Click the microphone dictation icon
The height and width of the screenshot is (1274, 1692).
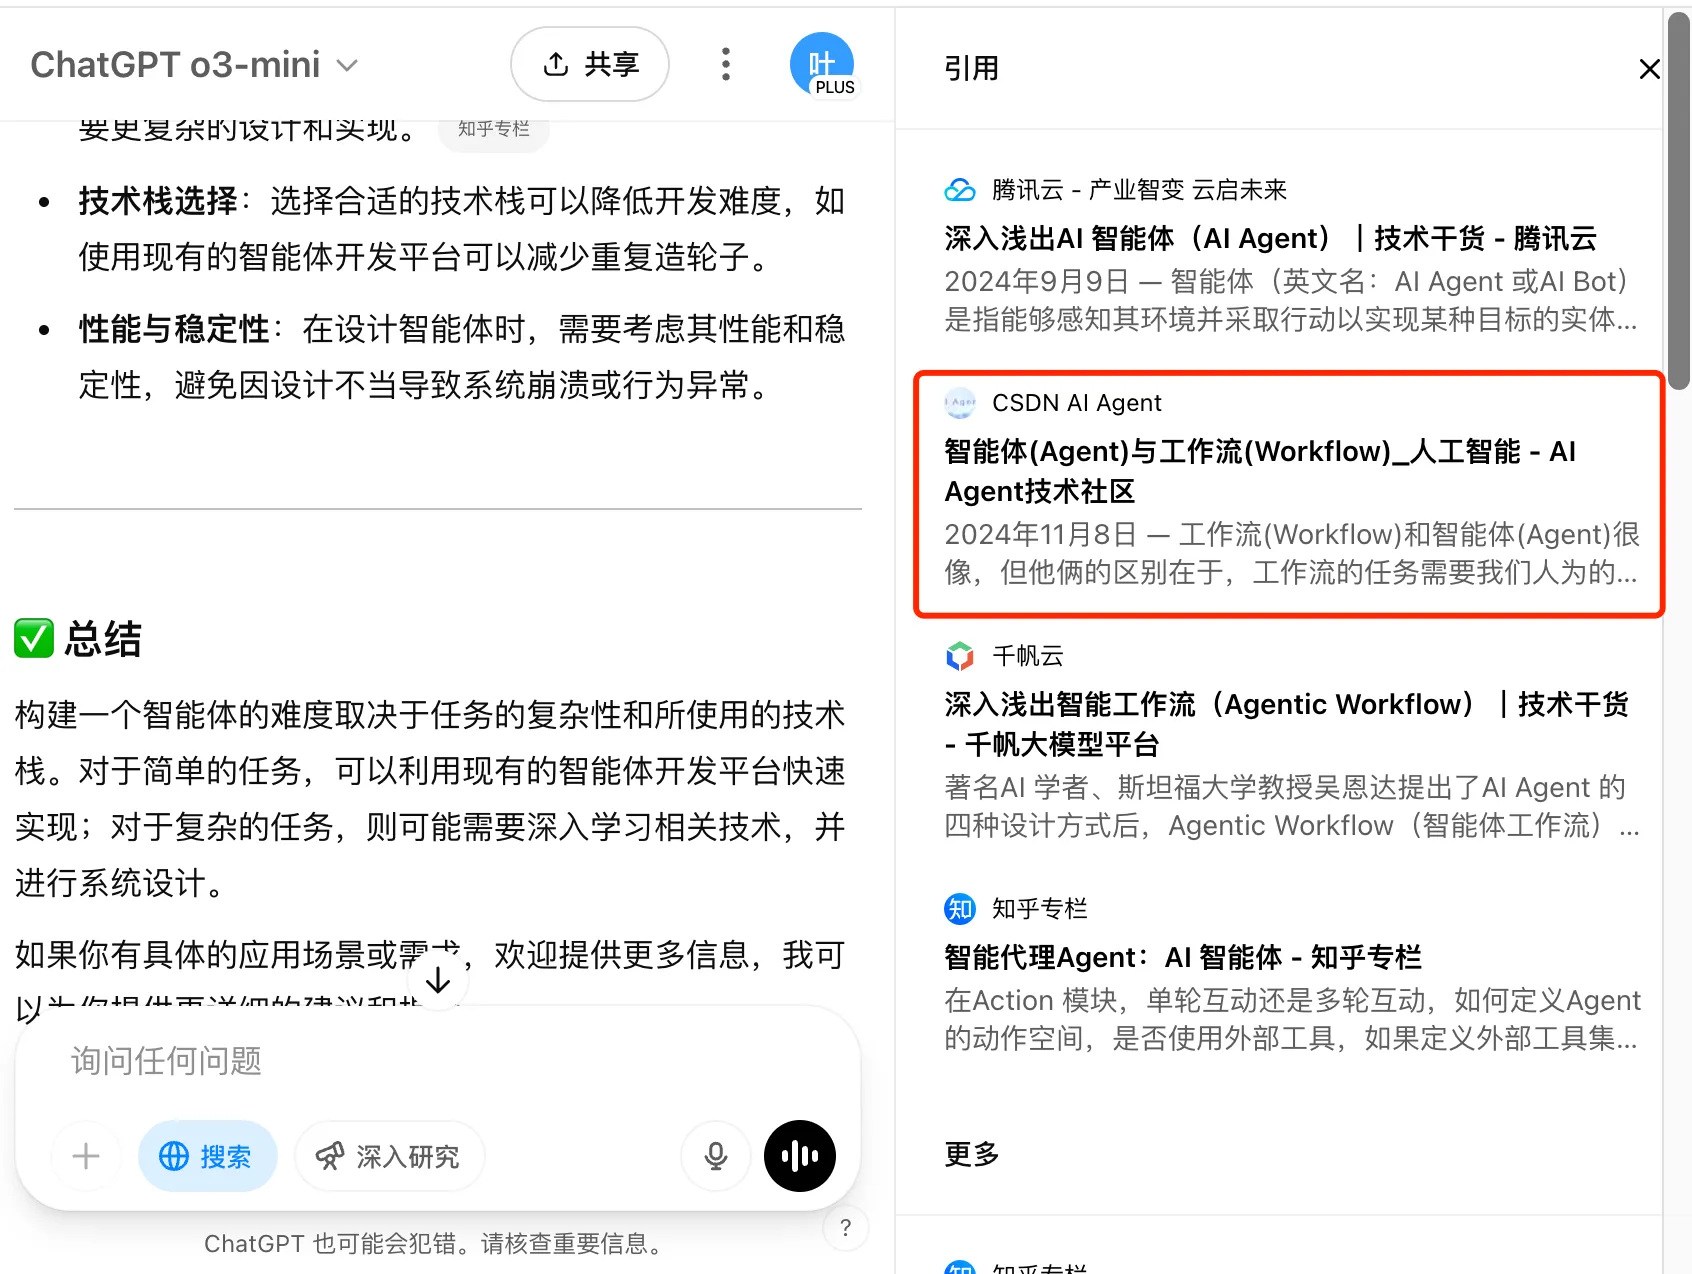point(716,1156)
